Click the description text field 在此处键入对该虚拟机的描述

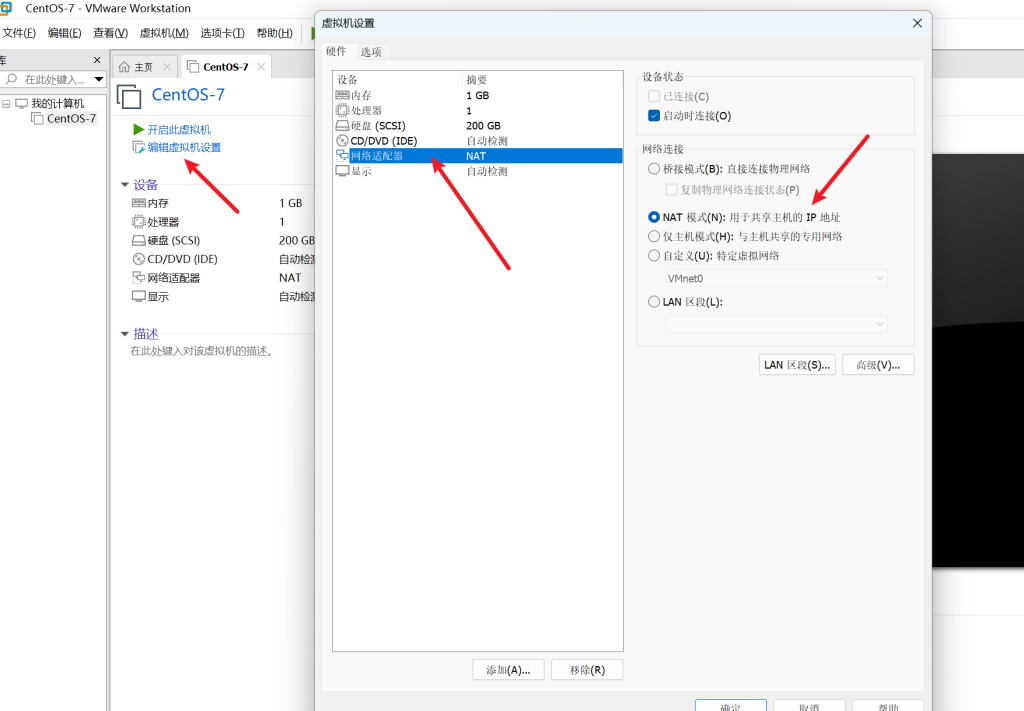(202, 351)
